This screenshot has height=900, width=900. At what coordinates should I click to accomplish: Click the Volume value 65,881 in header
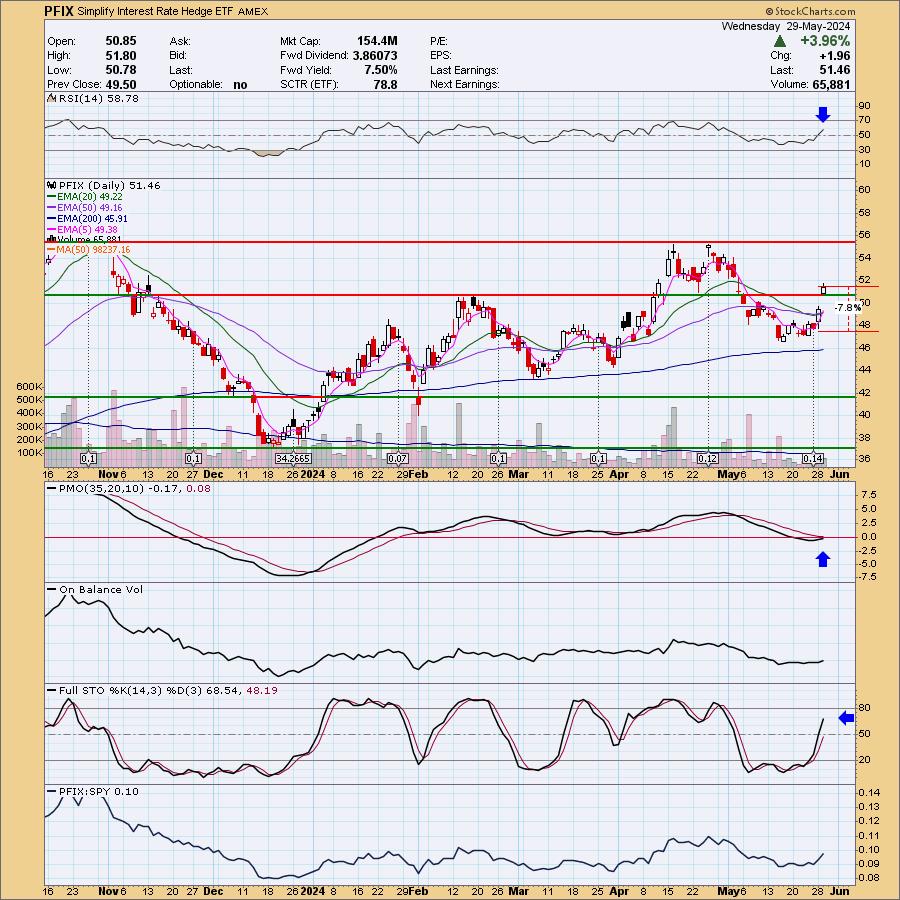tap(831, 84)
